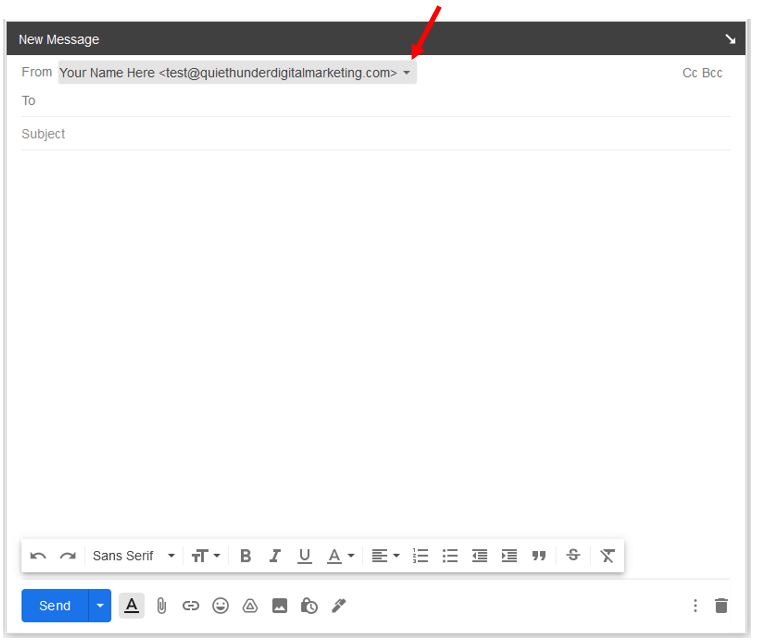Click the indent more icon
This screenshot has height=644, width=759.
coord(509,556)
